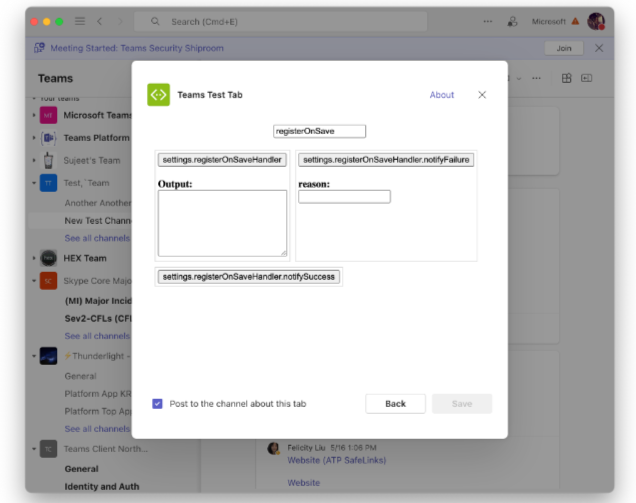Click the Microsoft warning triangle icon
The height and width of the screenshot is (503, 636).
(575, 21)
